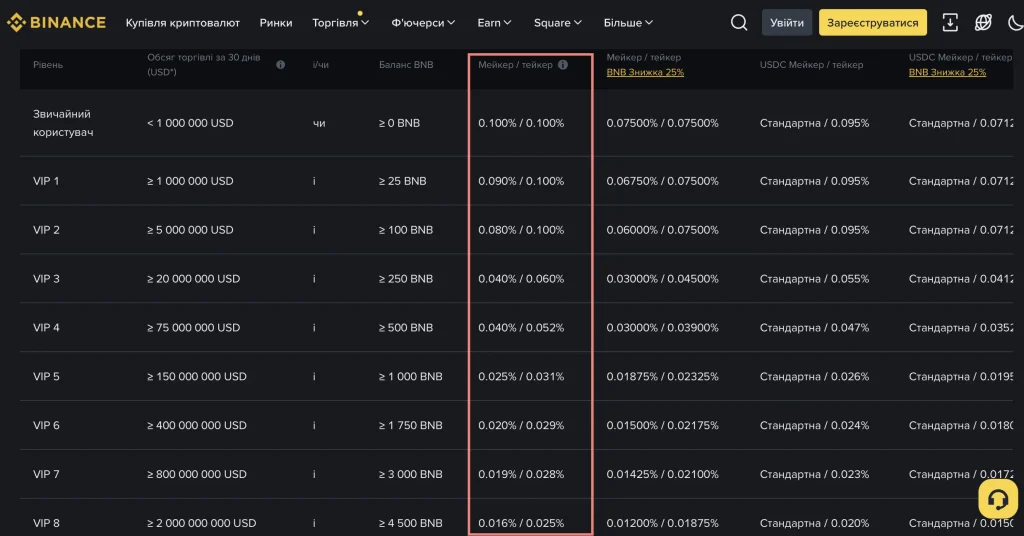Click the '0.025% / 0.031%' fee cell
Viewport: 1024px width, 536px height.
click(x=521, y=377)
